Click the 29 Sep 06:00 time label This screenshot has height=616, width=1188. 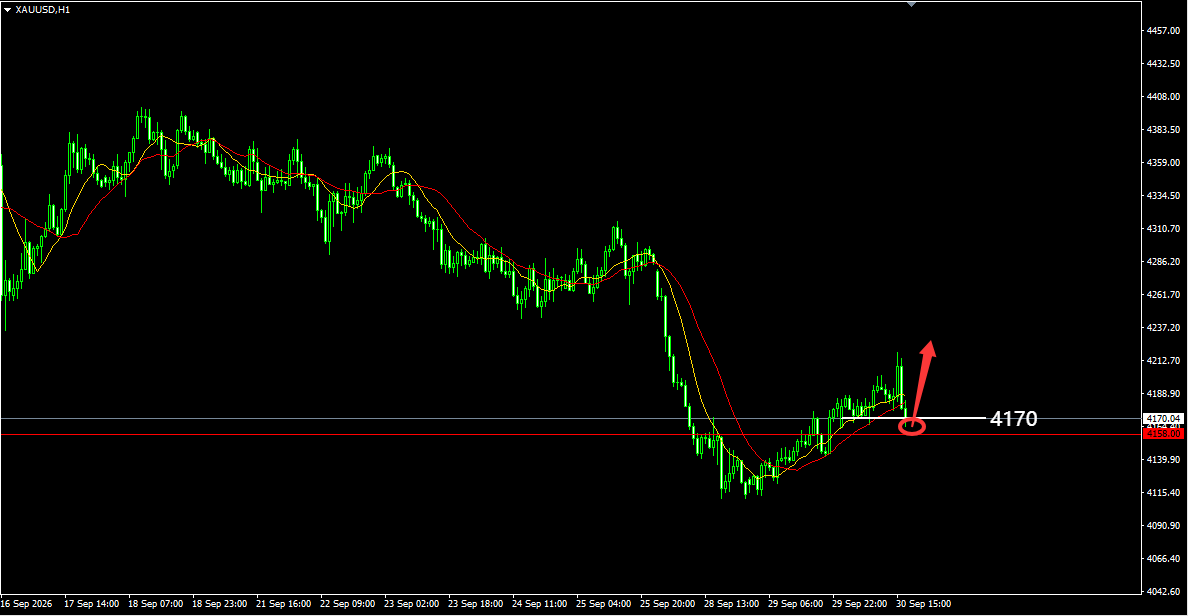click(796, 604)
